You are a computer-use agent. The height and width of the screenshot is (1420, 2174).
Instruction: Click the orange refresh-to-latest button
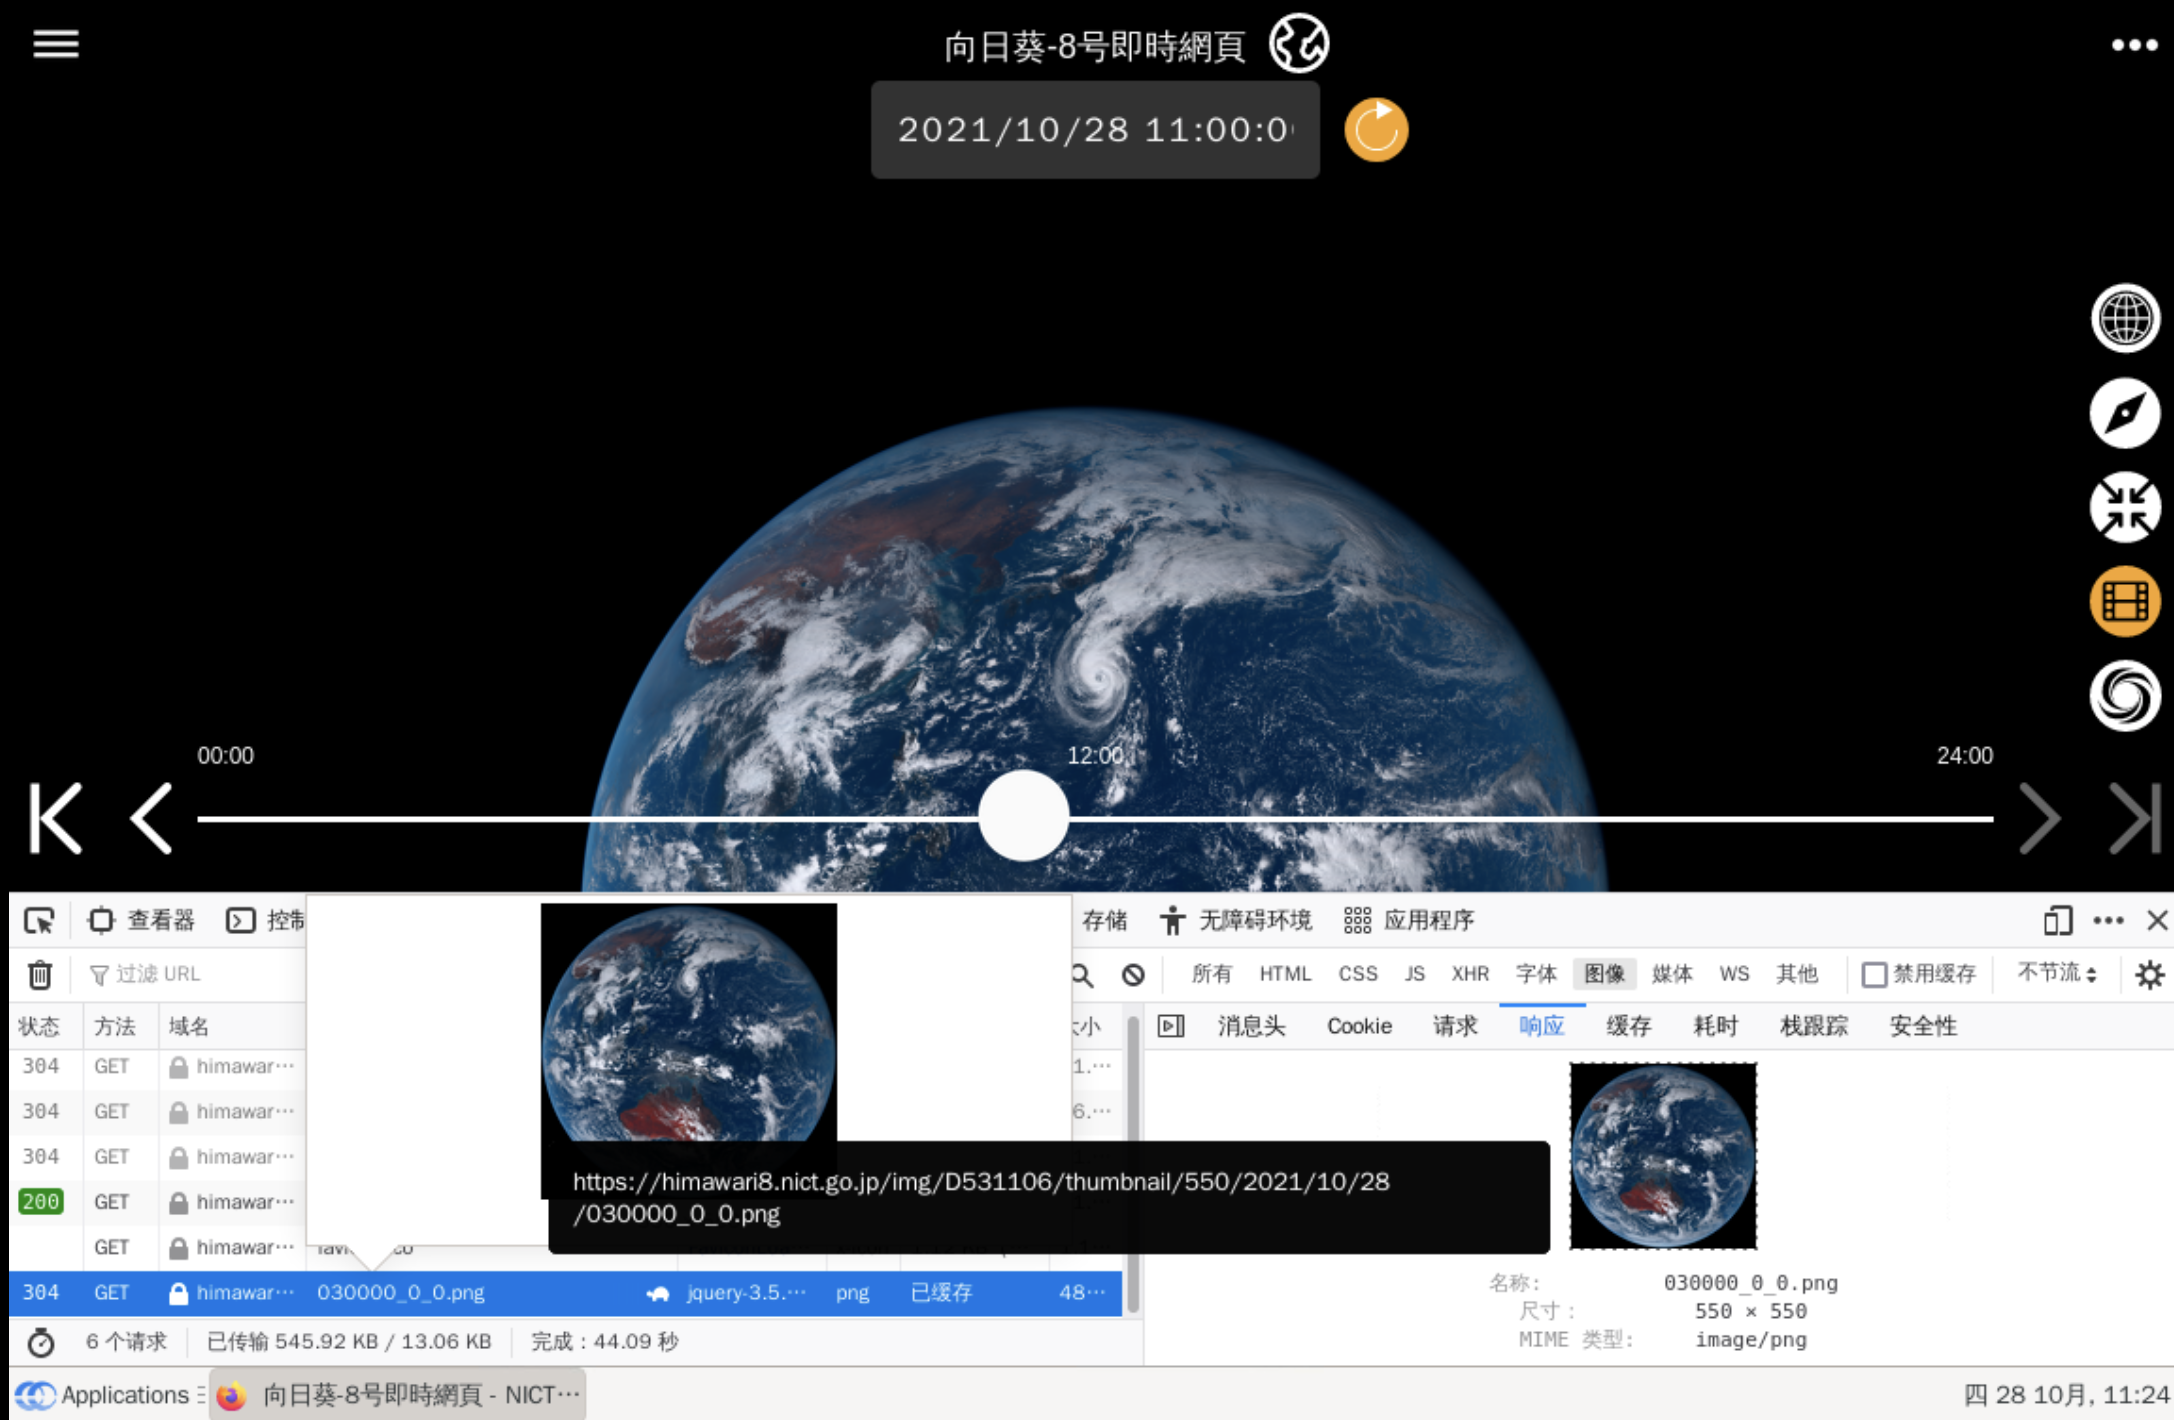point(1376,130)
